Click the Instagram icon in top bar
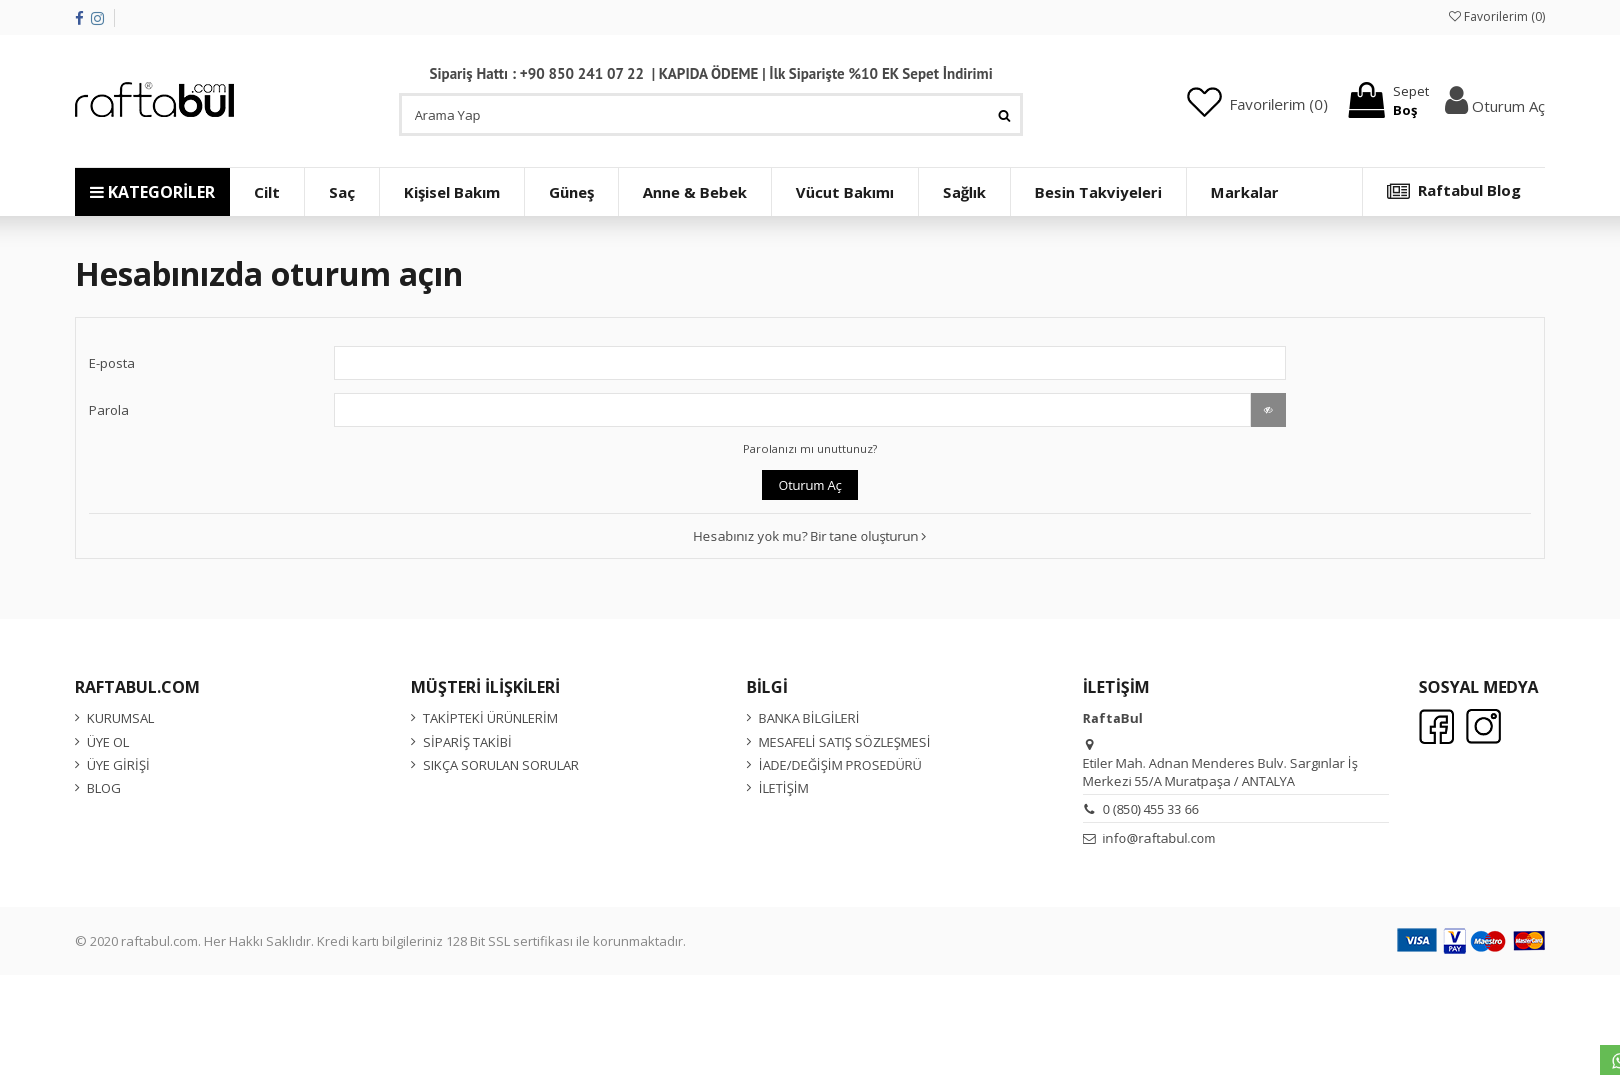 tap(97, 18)
